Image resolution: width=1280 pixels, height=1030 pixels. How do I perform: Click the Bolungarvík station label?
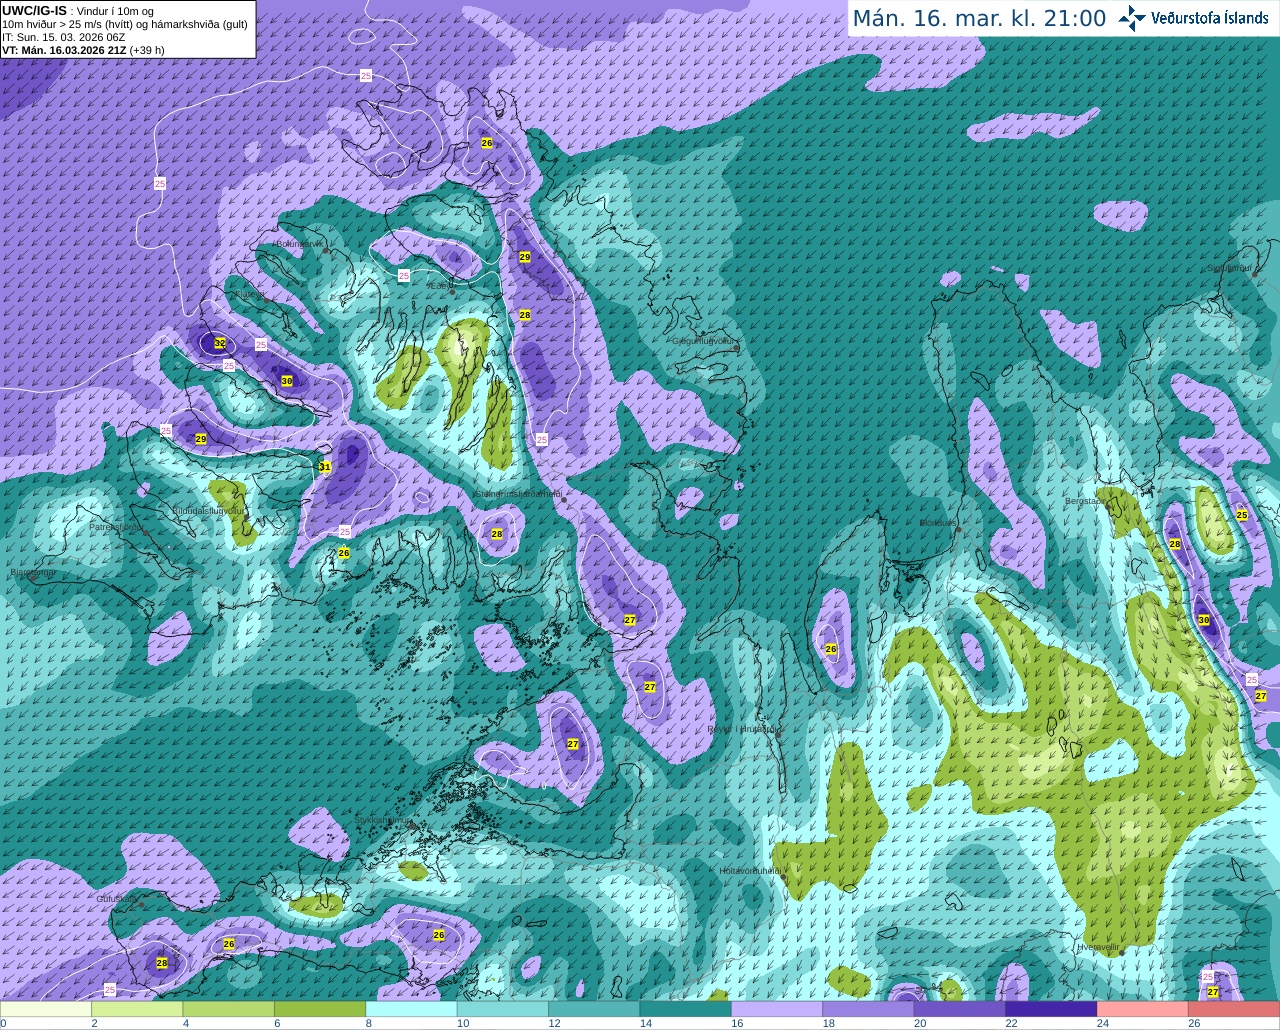[298, 243]
